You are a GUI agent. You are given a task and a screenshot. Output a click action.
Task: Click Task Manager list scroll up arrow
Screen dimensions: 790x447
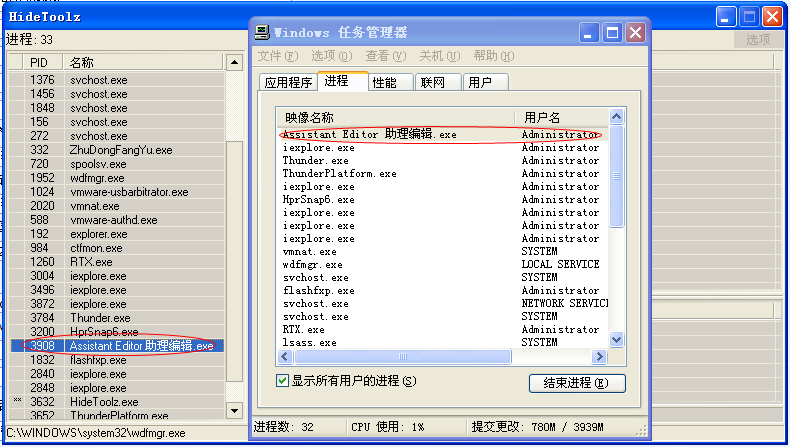pyautogui.click(x=616, y=117)
